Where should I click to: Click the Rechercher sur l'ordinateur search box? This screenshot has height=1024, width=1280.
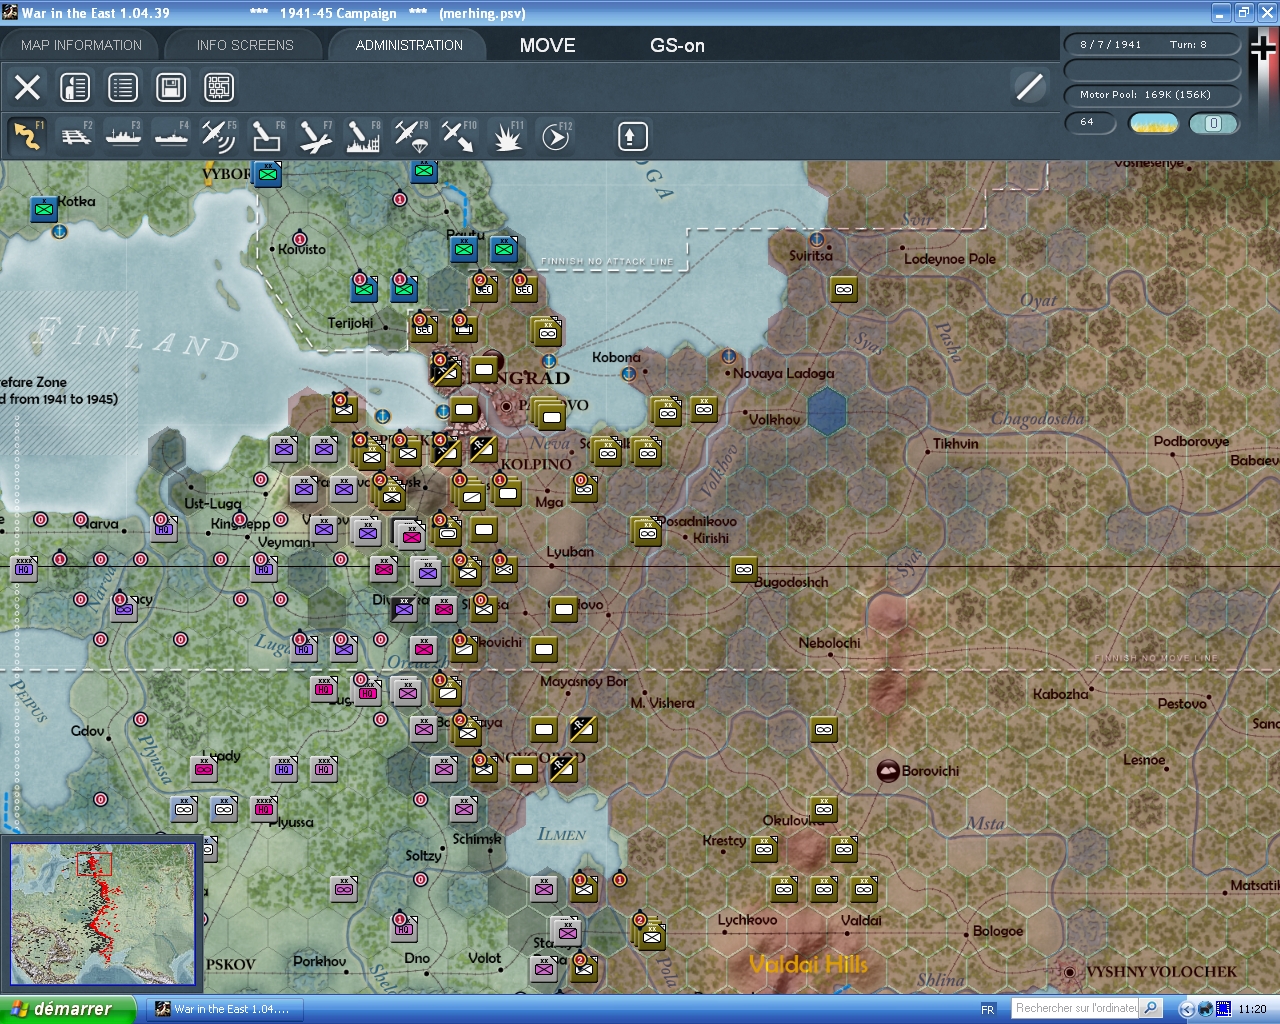click(1076, 1008)
